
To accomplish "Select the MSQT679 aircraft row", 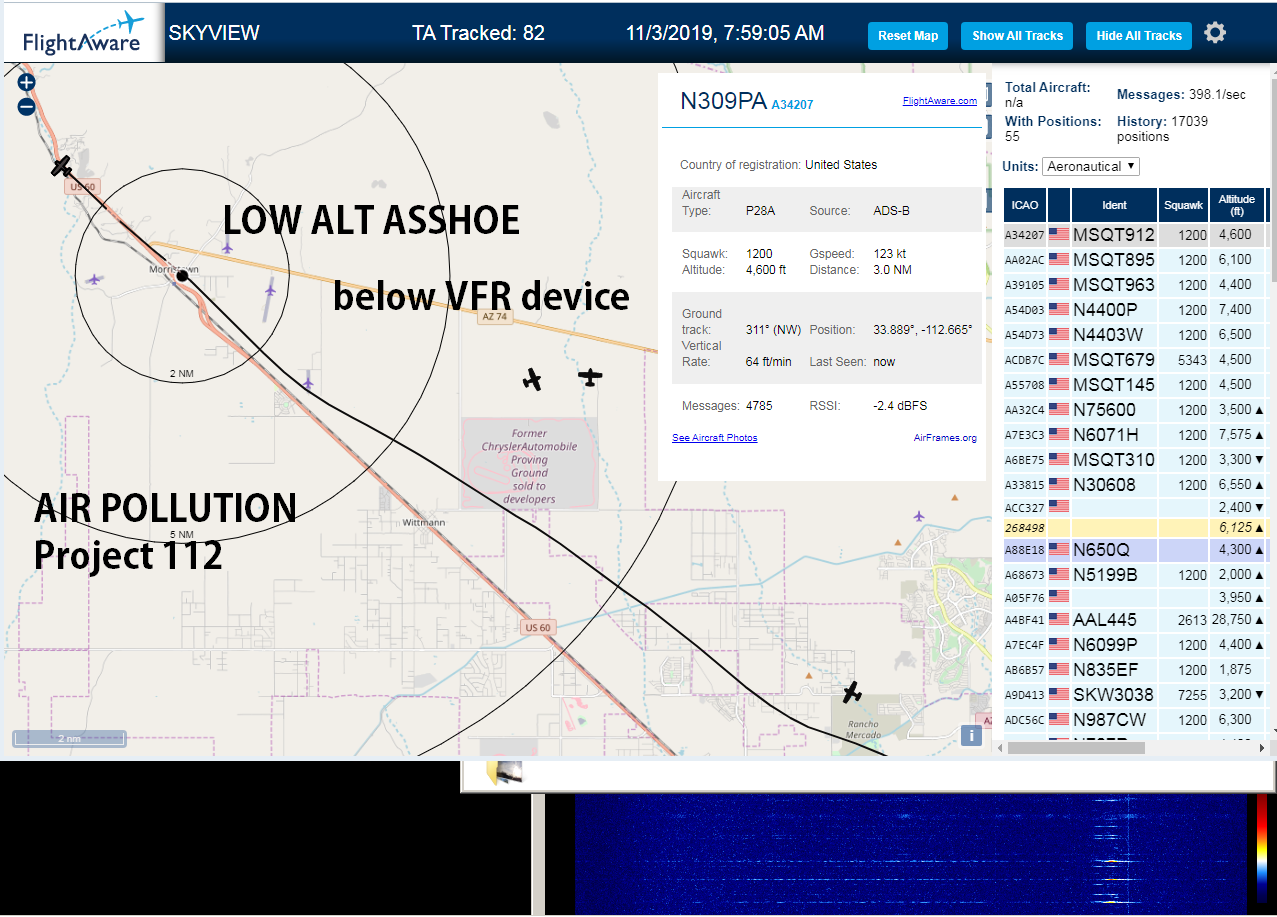I will [1136, 360].
